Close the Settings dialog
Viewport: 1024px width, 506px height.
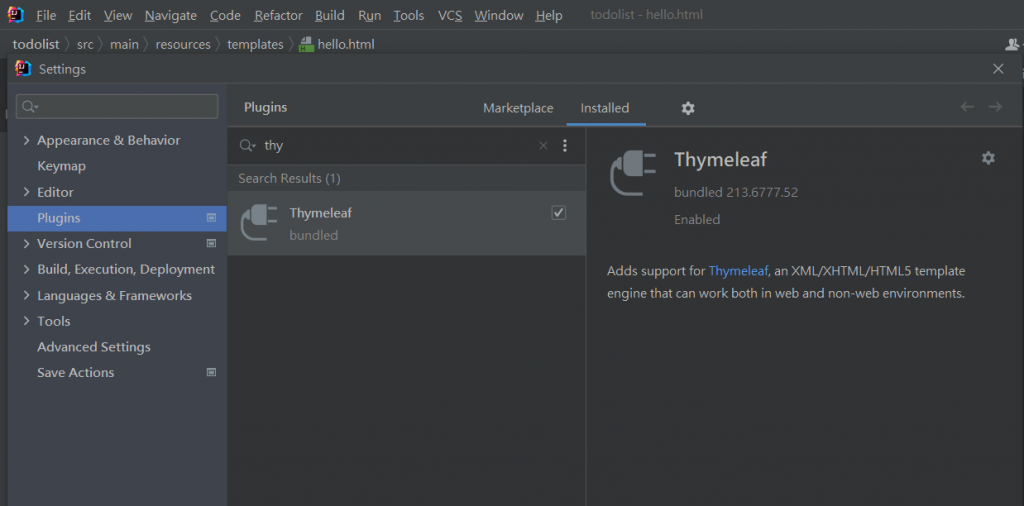tap(998, 69)
